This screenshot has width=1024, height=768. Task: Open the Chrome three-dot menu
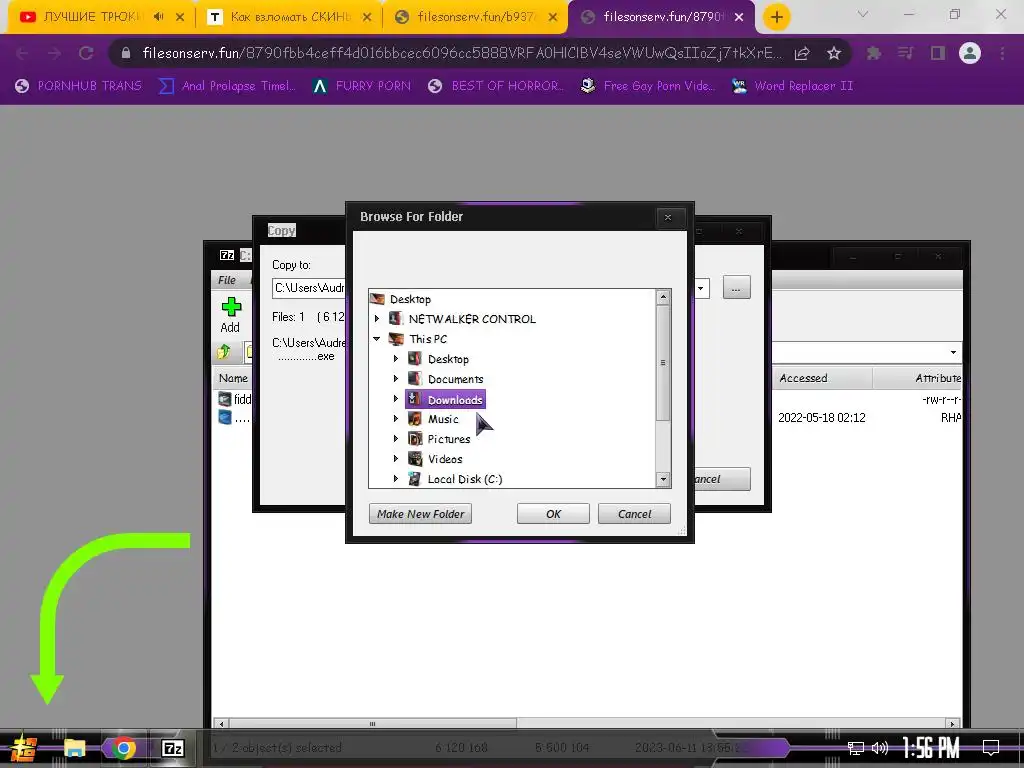pos(1002,54)
